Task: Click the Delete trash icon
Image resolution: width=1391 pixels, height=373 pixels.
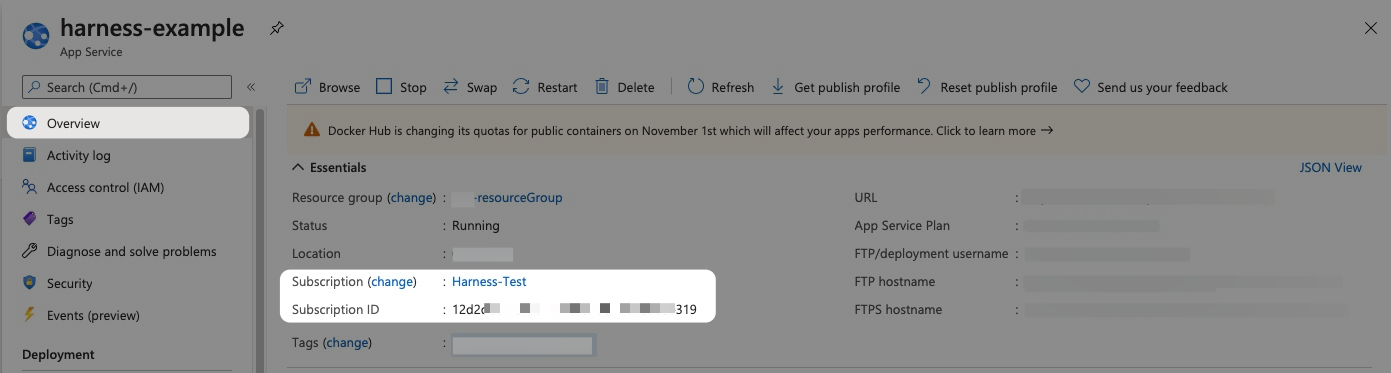Action: tap(602, 87)
